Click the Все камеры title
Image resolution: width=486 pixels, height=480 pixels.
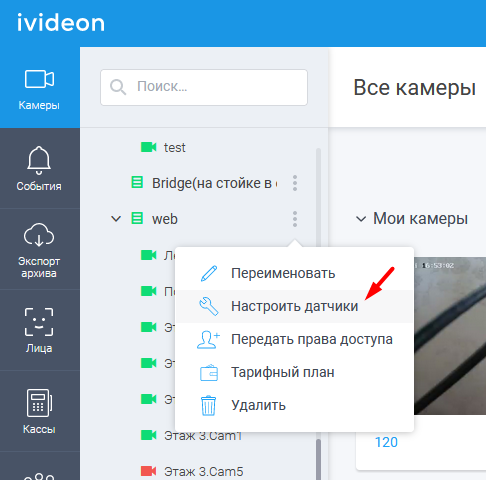tap(414, 88)
